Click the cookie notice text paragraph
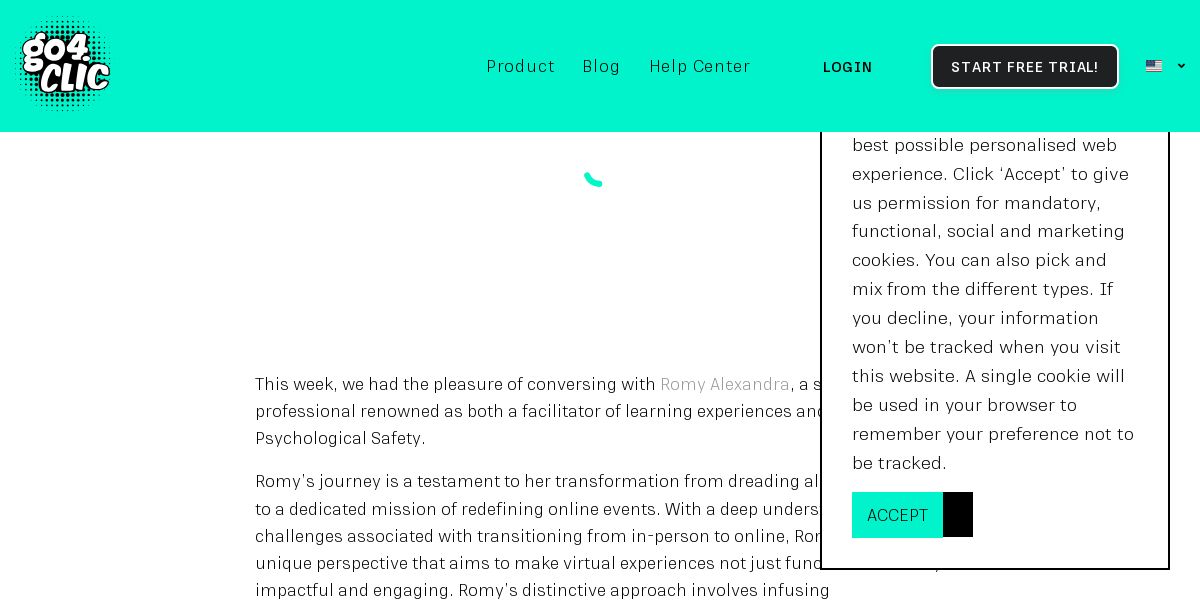 click(992, 304)
